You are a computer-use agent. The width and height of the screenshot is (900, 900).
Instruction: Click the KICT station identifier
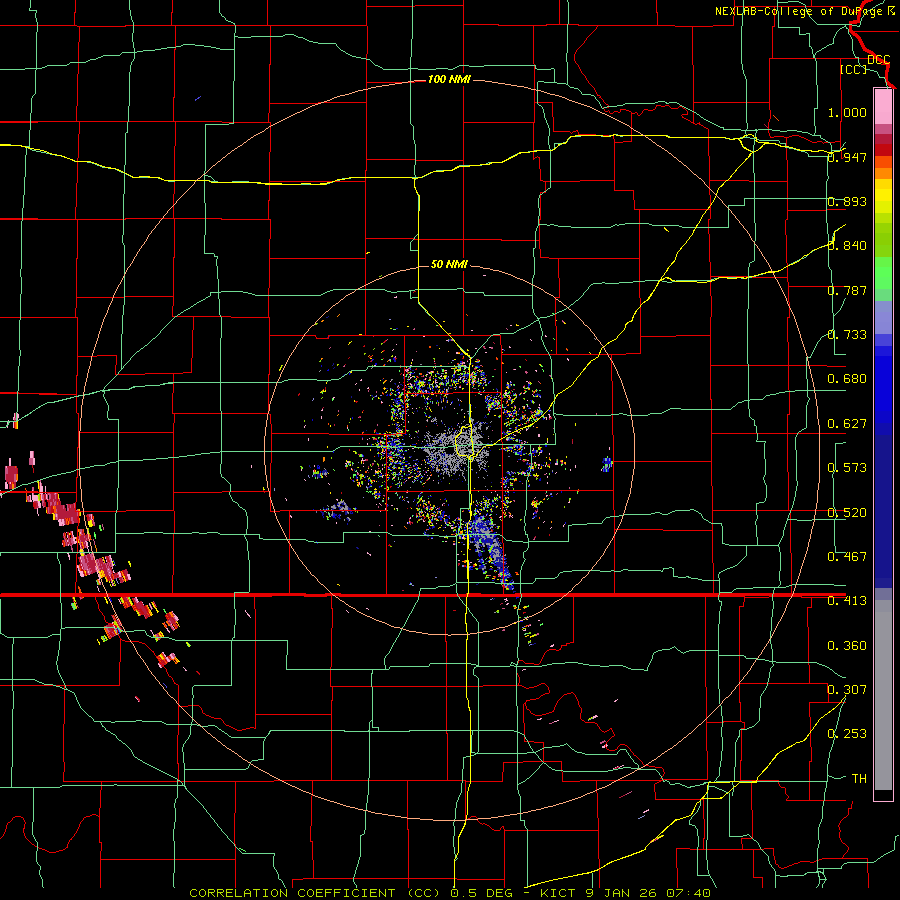point(560,893)
